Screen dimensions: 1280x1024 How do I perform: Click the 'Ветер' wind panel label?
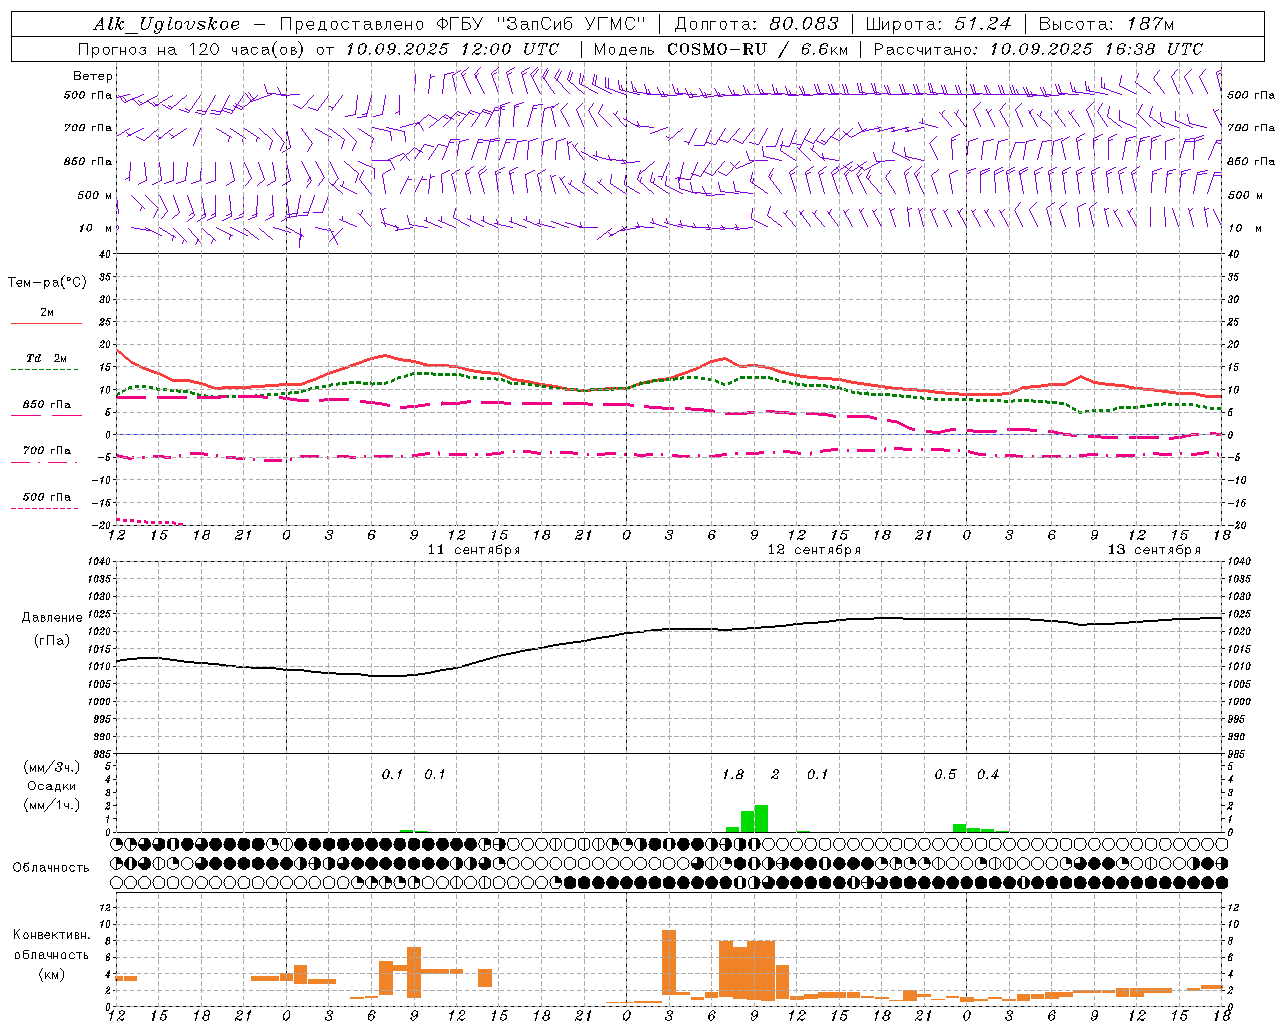pyautogui.click(x=93, y=76)
